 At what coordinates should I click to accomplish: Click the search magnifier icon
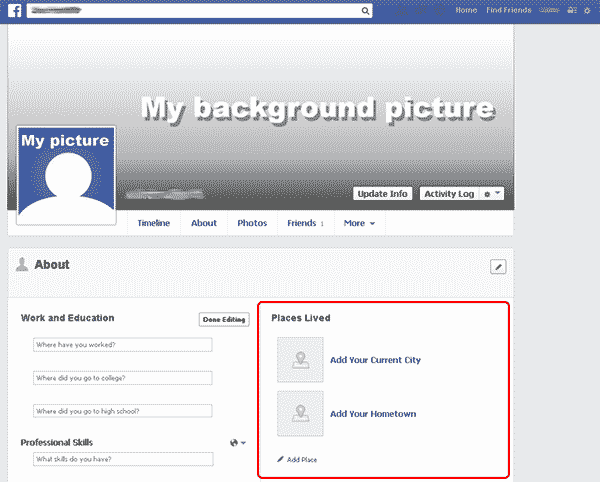pos(365,11)
